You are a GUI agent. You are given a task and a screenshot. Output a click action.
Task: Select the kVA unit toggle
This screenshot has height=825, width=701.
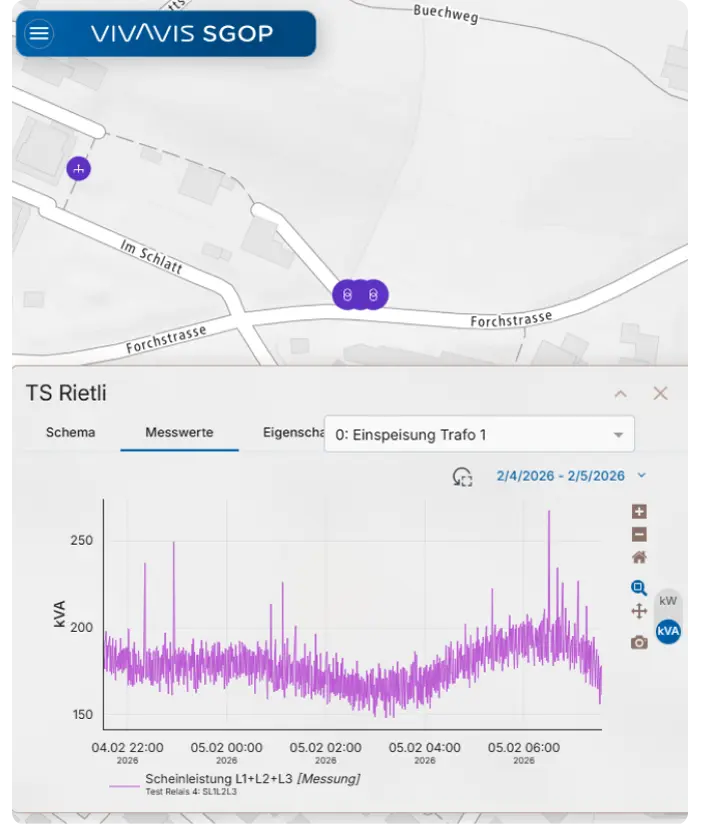tap(668, 631)
